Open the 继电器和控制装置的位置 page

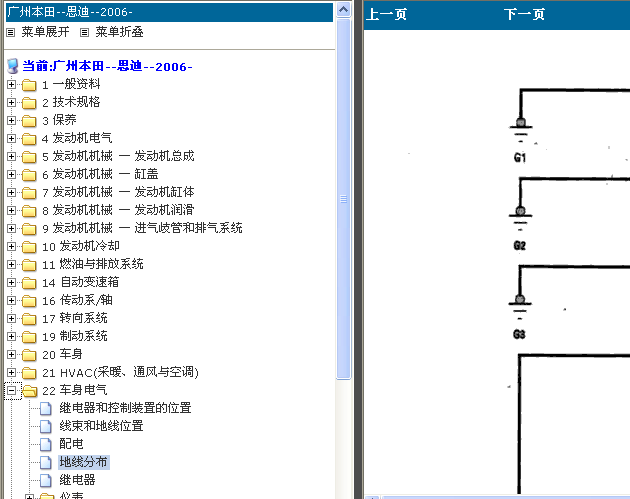coord(125,408)
